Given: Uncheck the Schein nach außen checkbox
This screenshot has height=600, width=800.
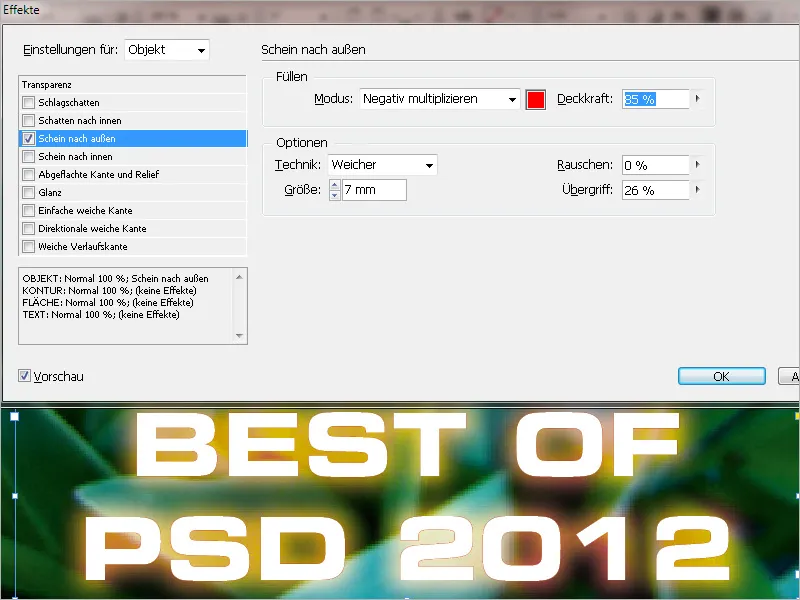Looking at the screenshot, I should [x=29, y=138].
